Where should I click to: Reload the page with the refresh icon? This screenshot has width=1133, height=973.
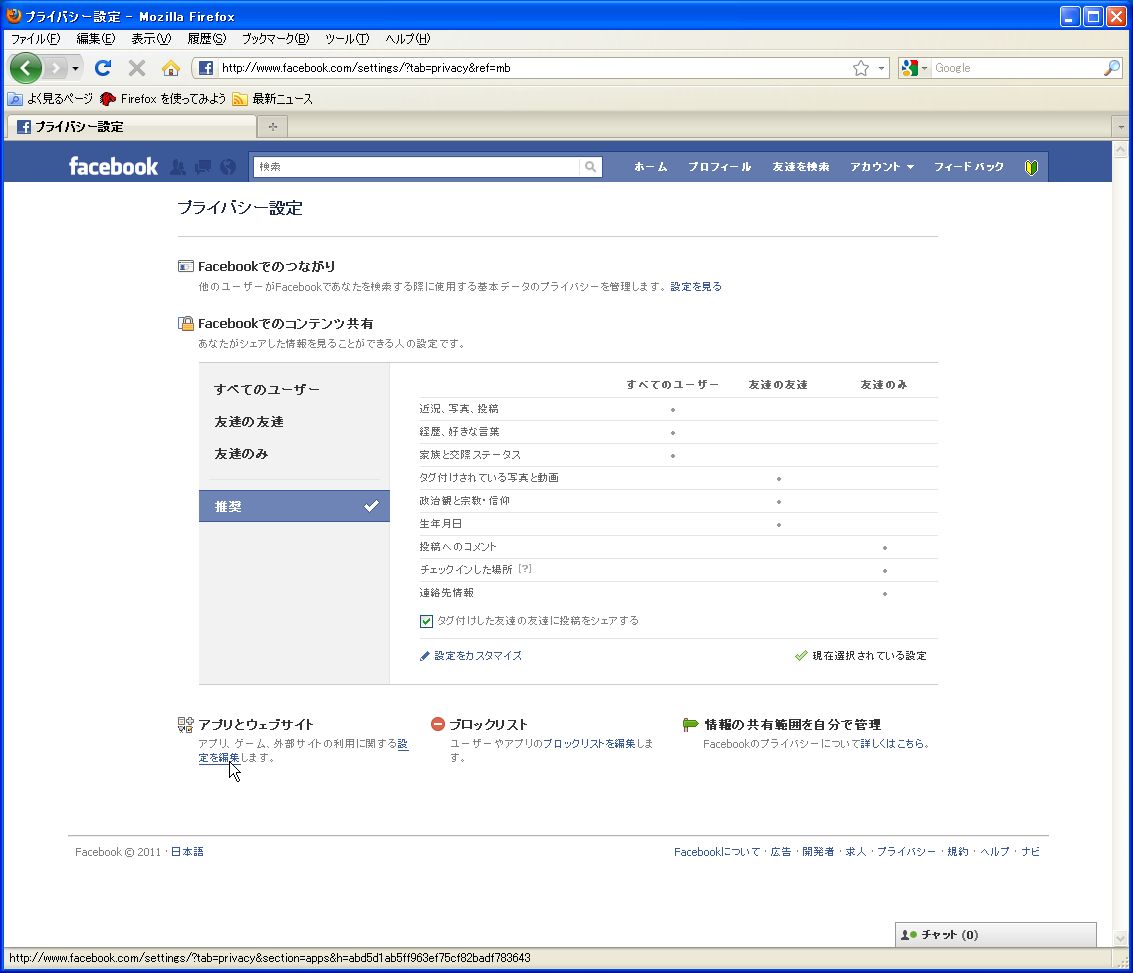pyautogui.click(x=103, y=68)
